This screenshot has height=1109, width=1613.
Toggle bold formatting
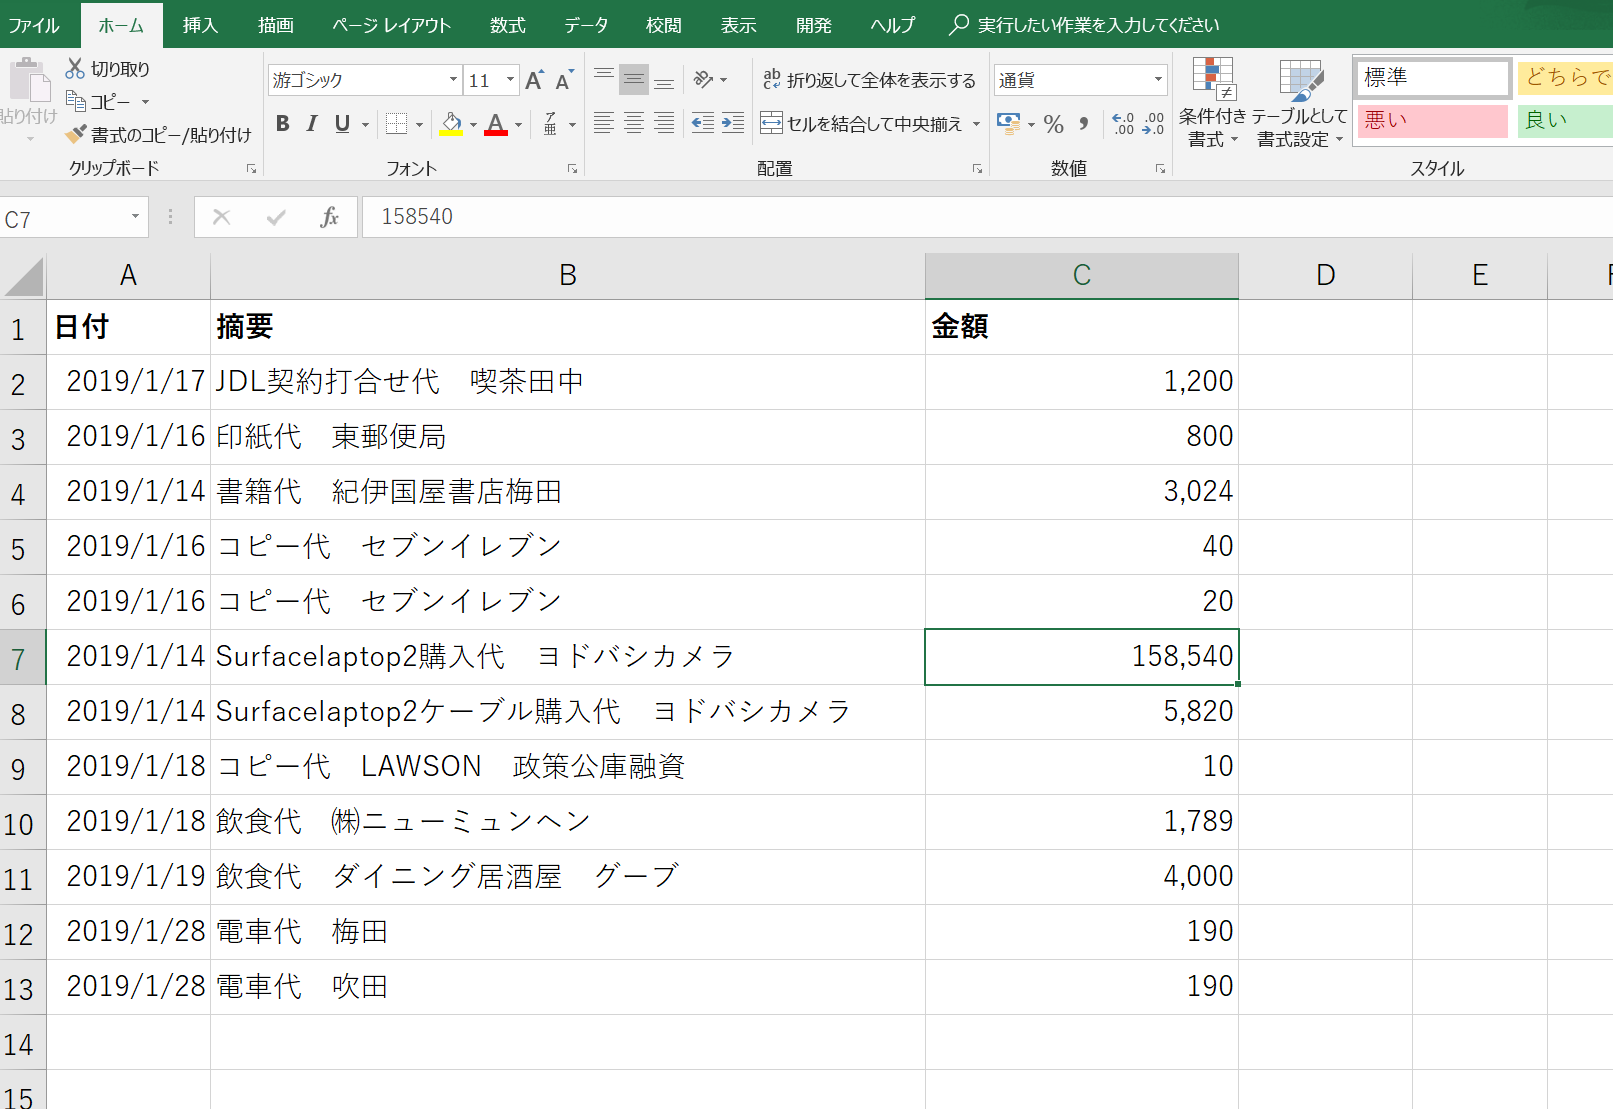coord(283,123)
